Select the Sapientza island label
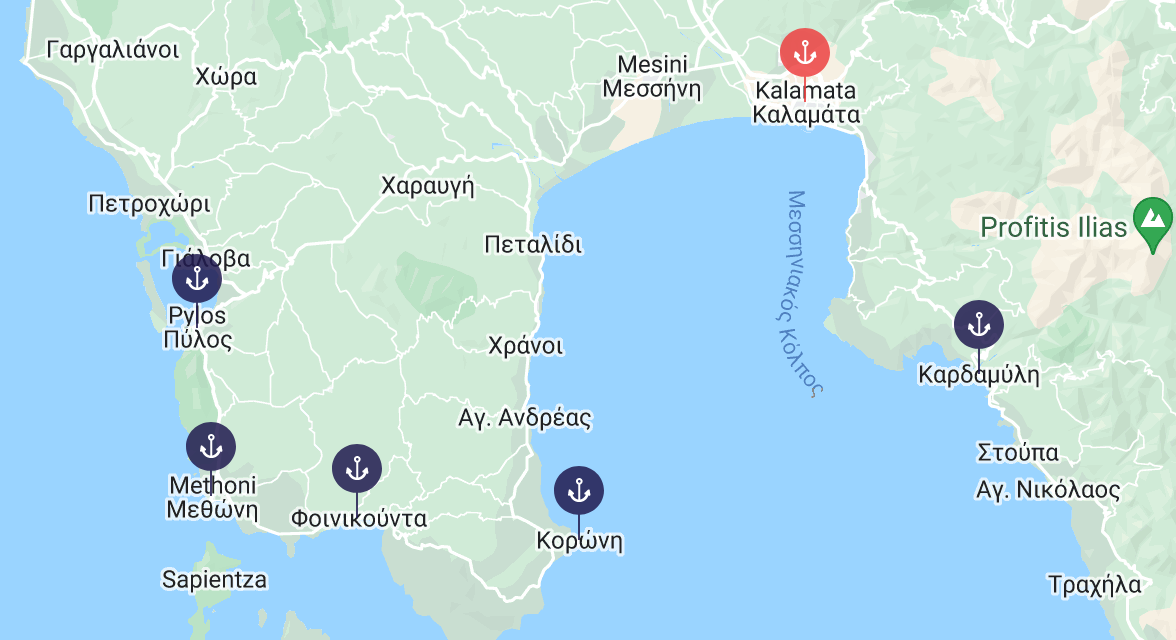The height and width of the screenshot is (640, 1176). pyautogui.click(x=214, y=580)
